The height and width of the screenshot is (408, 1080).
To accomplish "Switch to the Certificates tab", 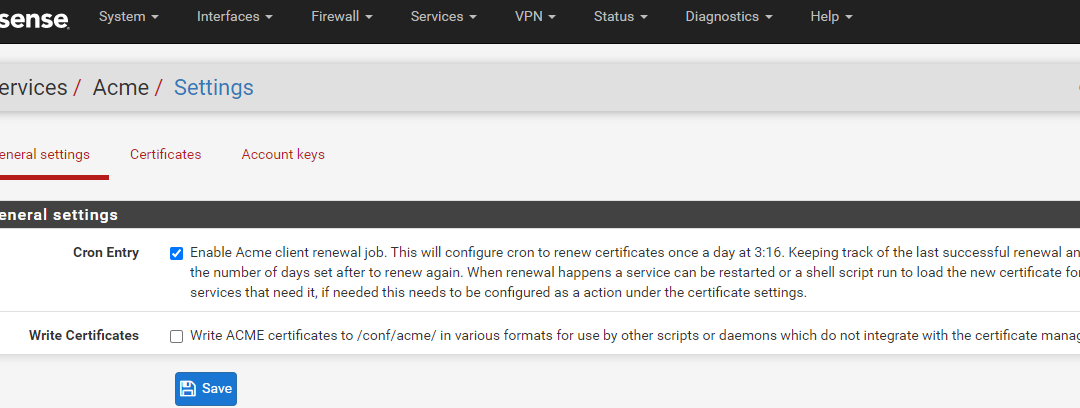I will coord(165,154).
